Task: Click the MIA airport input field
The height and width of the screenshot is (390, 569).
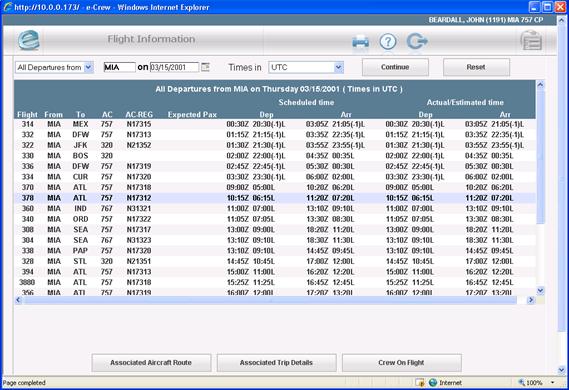Action: (x=119, y=67)
